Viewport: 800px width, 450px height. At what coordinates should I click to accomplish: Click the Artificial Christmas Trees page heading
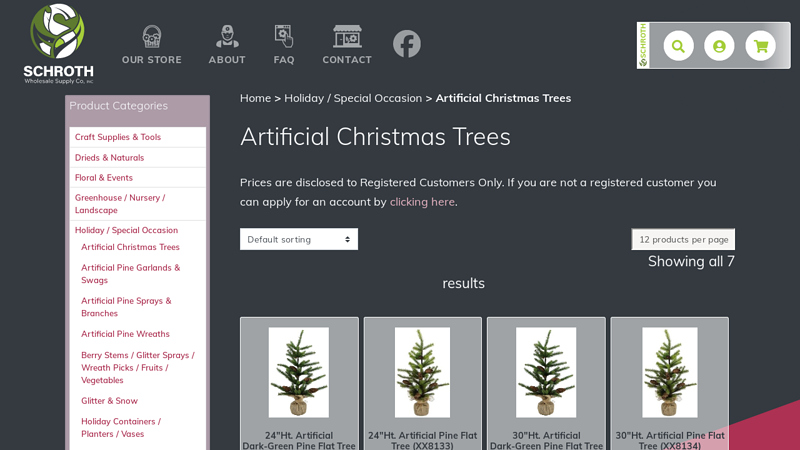click(375, 137)
